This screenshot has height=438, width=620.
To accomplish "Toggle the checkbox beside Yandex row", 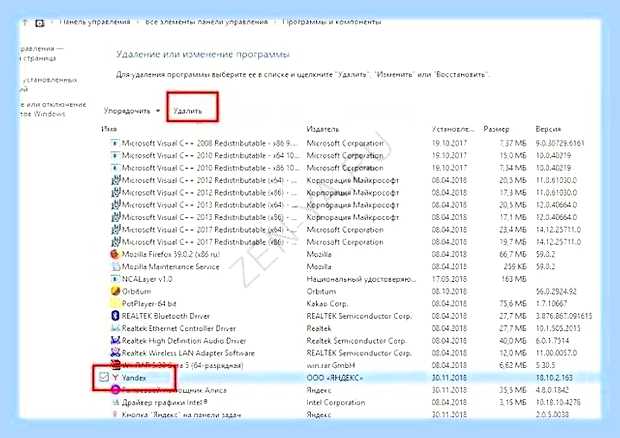I will coord(104,377).
